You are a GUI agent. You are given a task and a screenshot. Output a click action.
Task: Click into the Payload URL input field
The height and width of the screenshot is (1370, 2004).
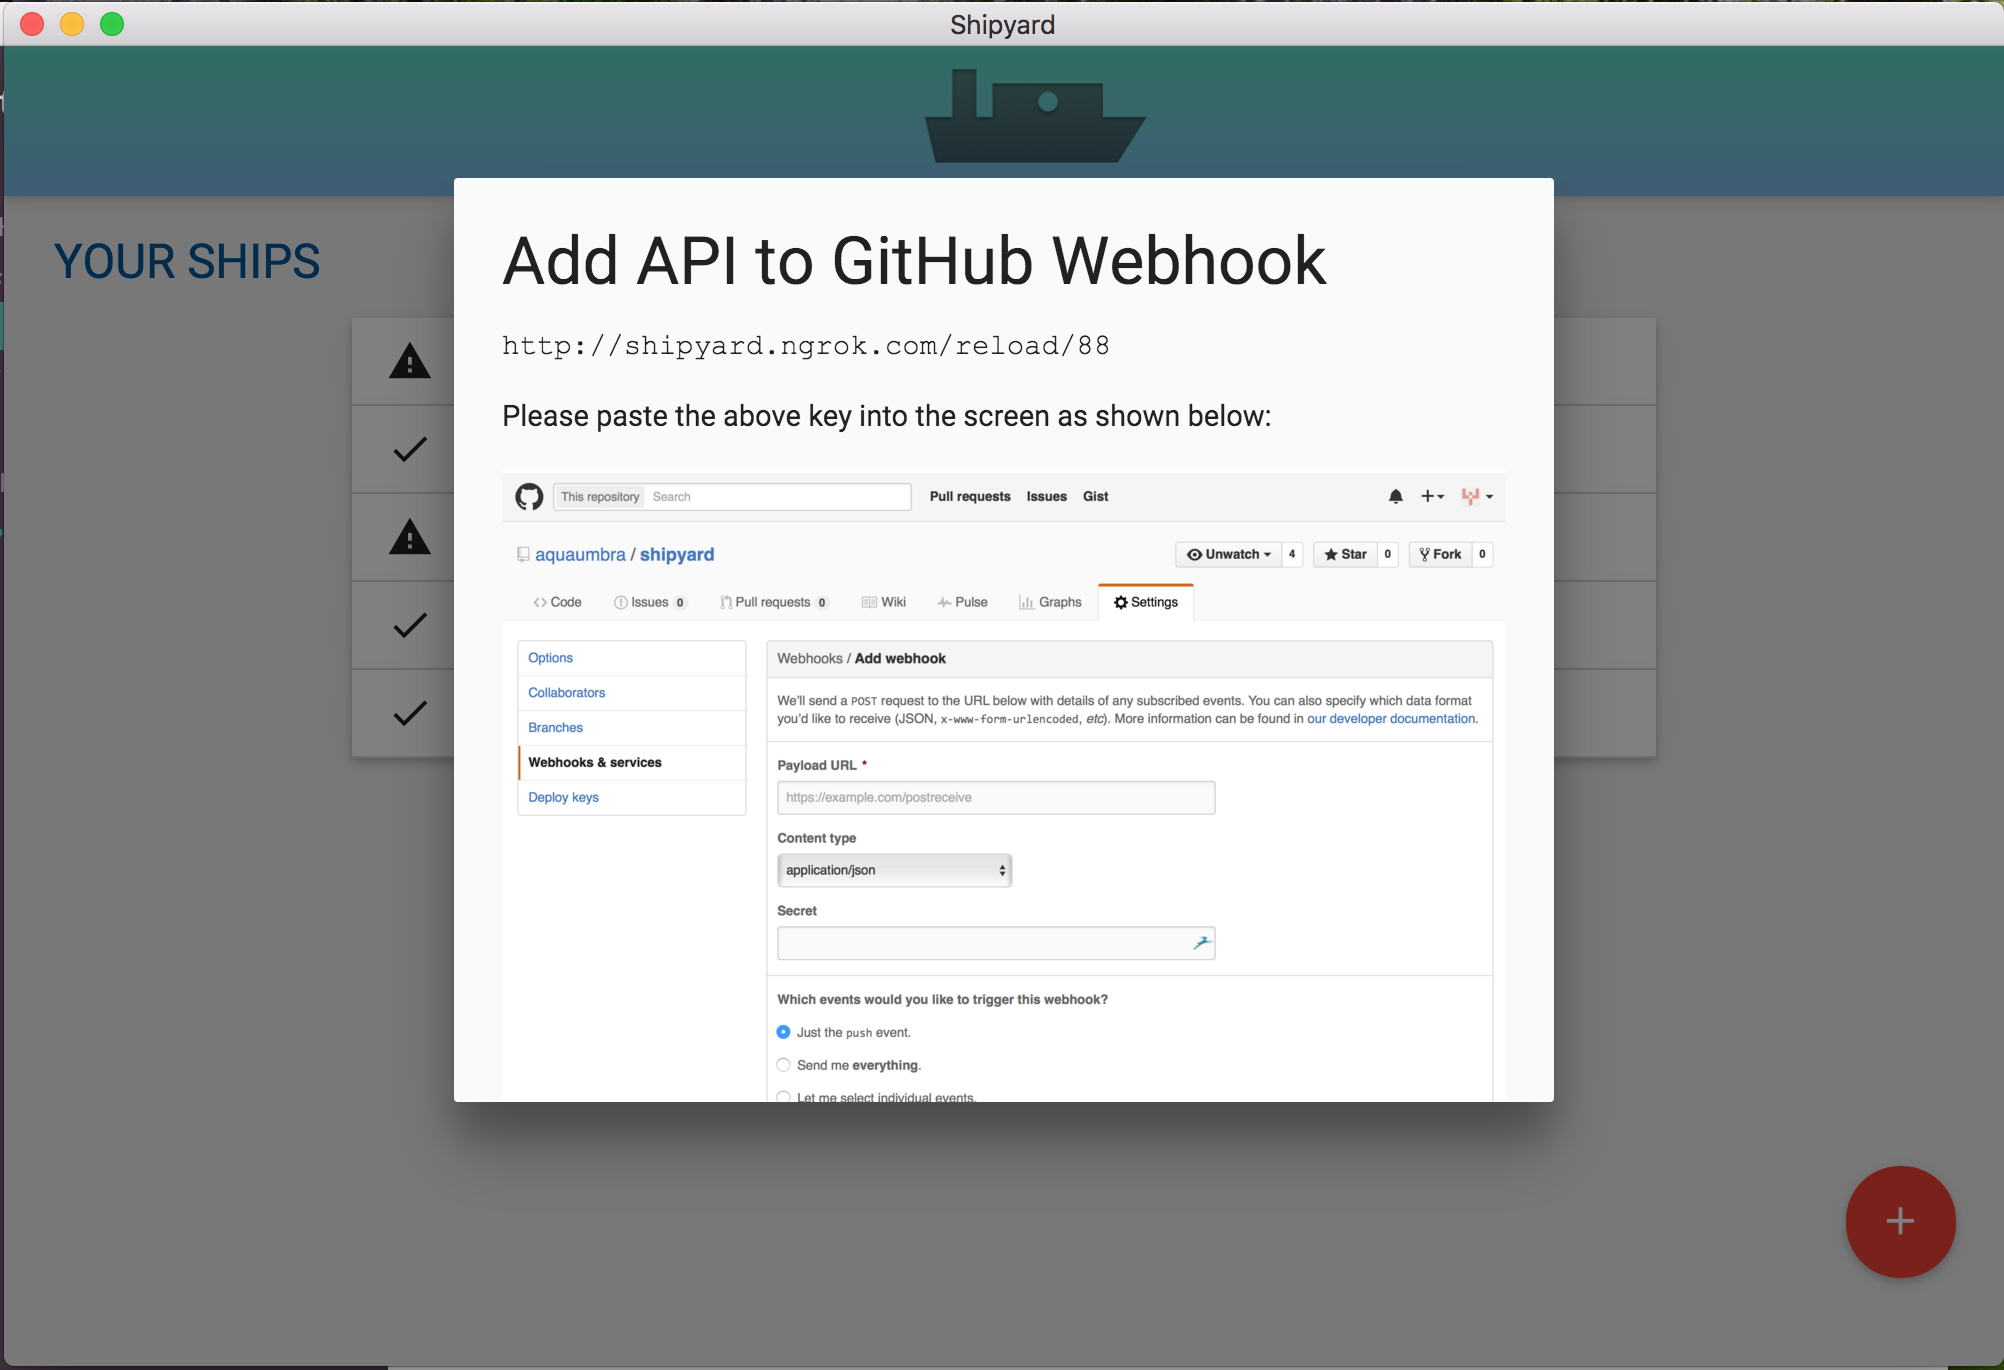tap(995, 797)
